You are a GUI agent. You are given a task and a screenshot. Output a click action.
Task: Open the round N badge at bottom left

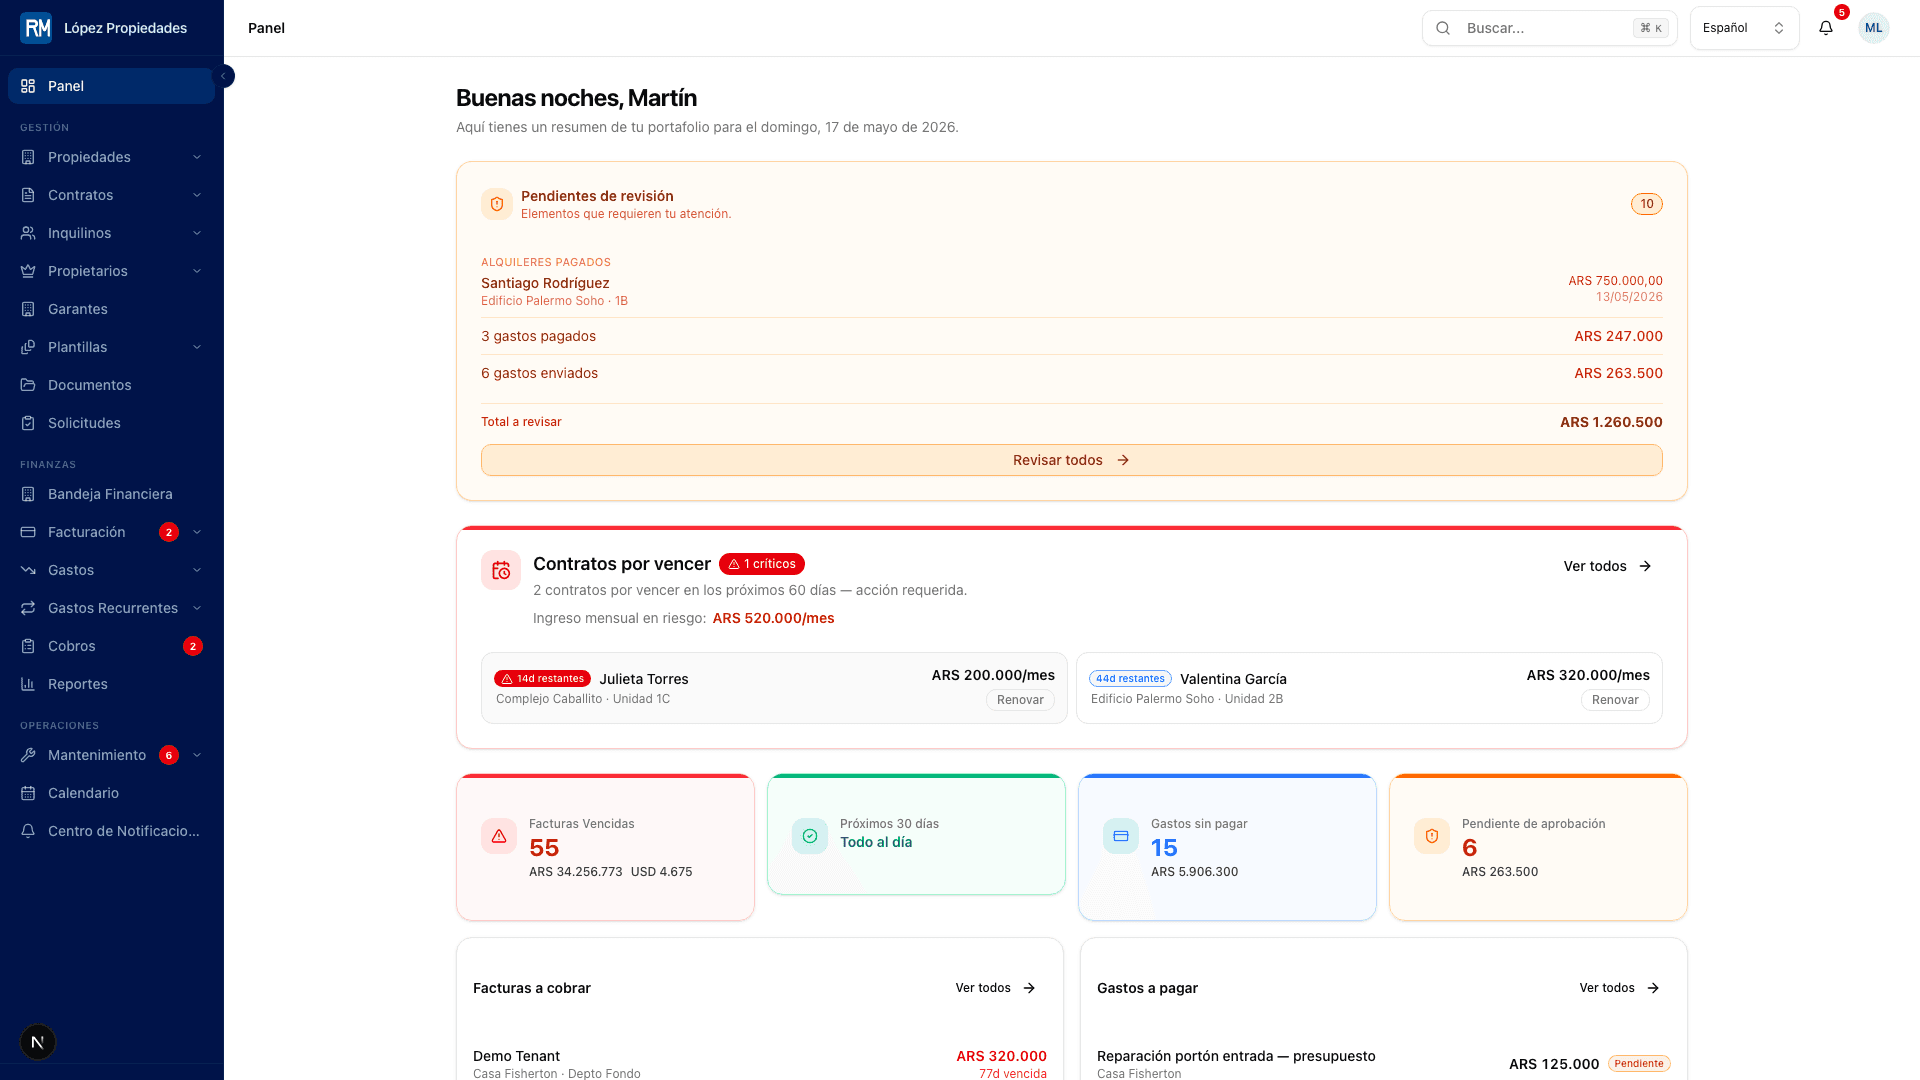click(x=38, y=1042)
